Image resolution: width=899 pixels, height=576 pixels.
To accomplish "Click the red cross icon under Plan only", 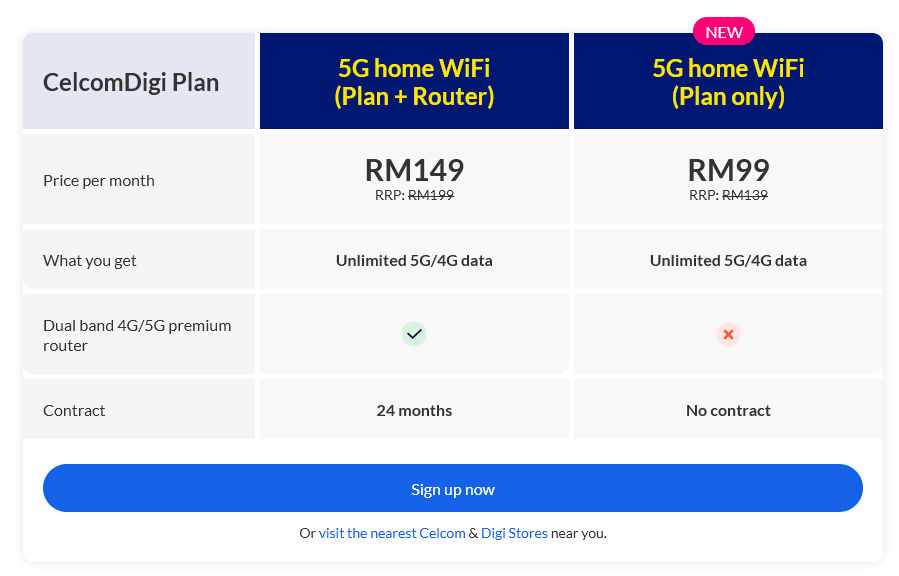I will coord(728,334).
